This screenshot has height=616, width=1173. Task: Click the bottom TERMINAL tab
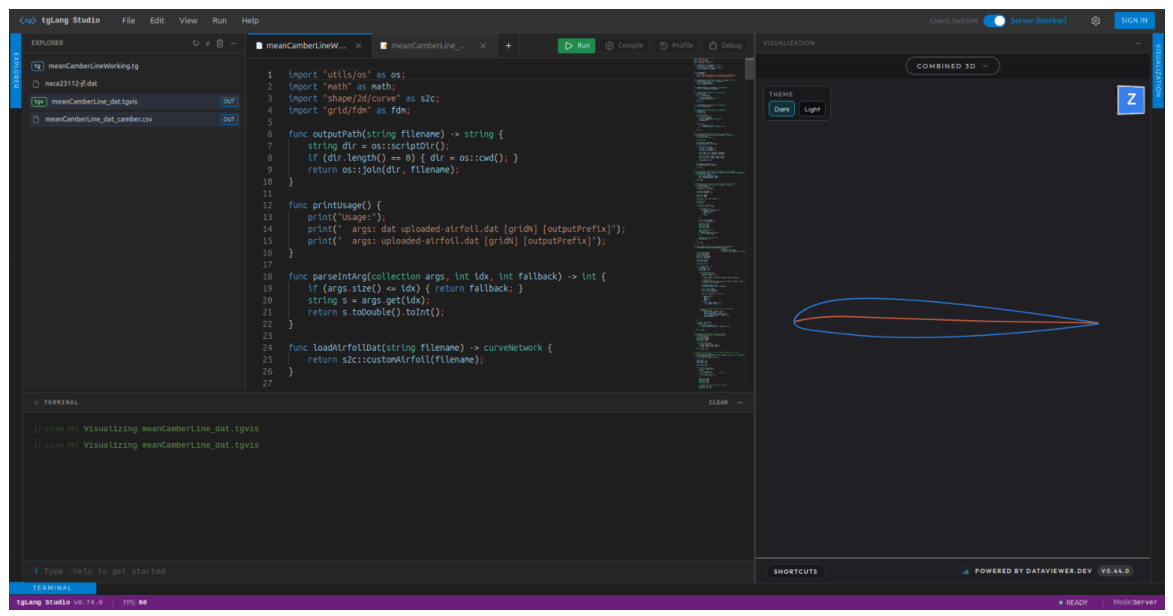pyautogui.click(x=52, y=588)
